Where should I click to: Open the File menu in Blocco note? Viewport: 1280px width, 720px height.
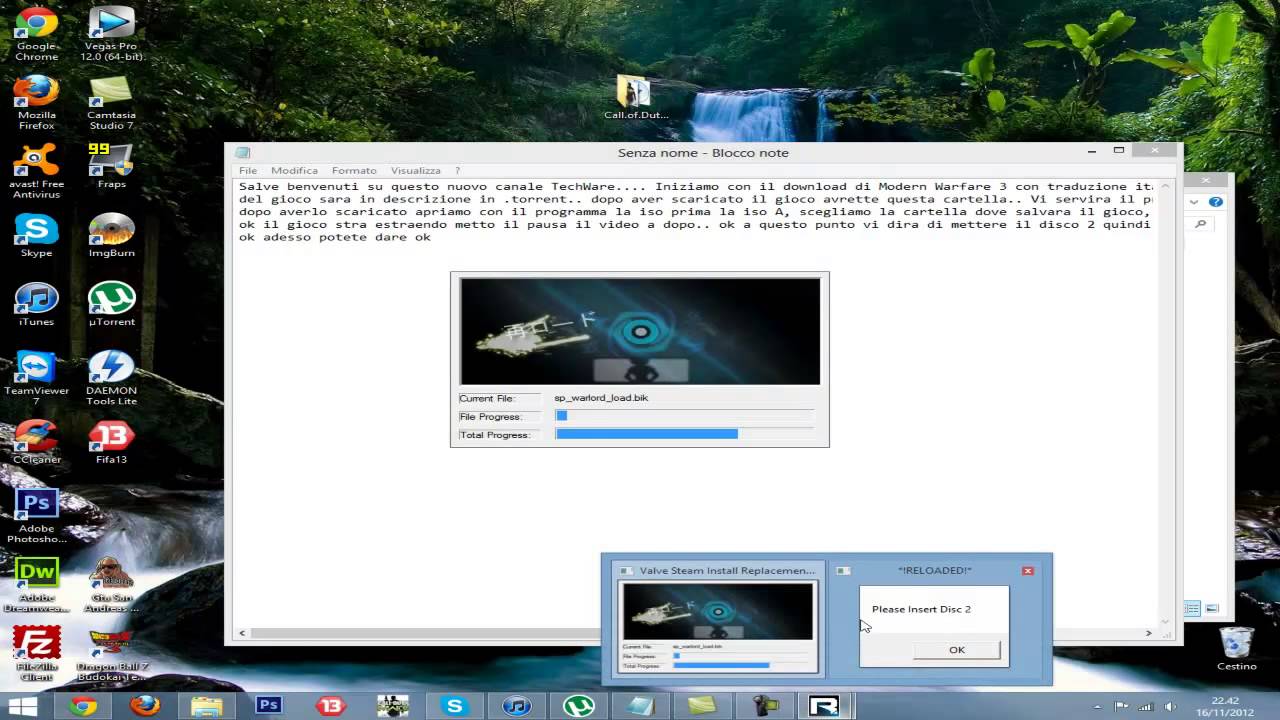click(247, 171)
